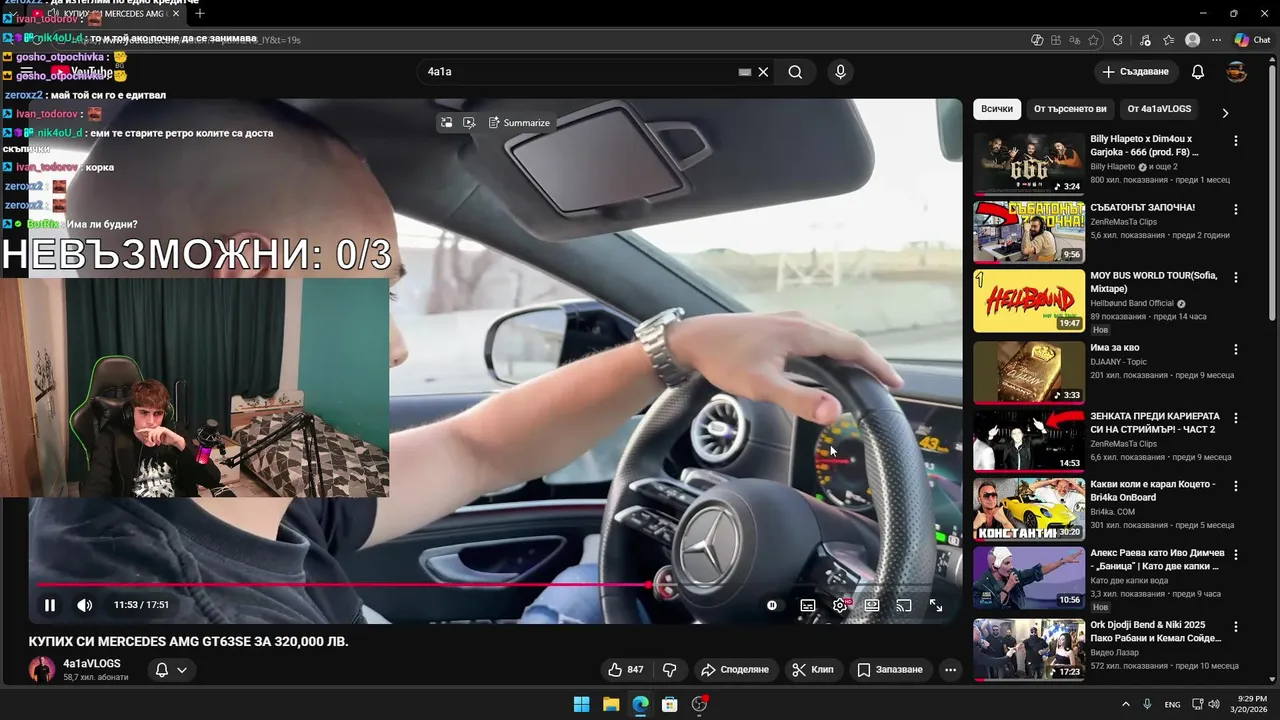Save the video with Запазване button
The width and height of the screenshot is (1280, 720).
890,669
